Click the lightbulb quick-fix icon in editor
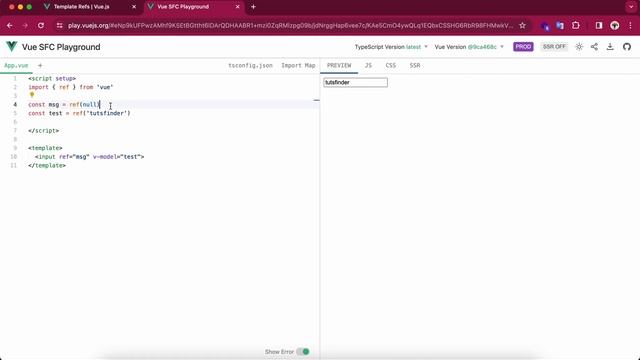 (32, 95)
